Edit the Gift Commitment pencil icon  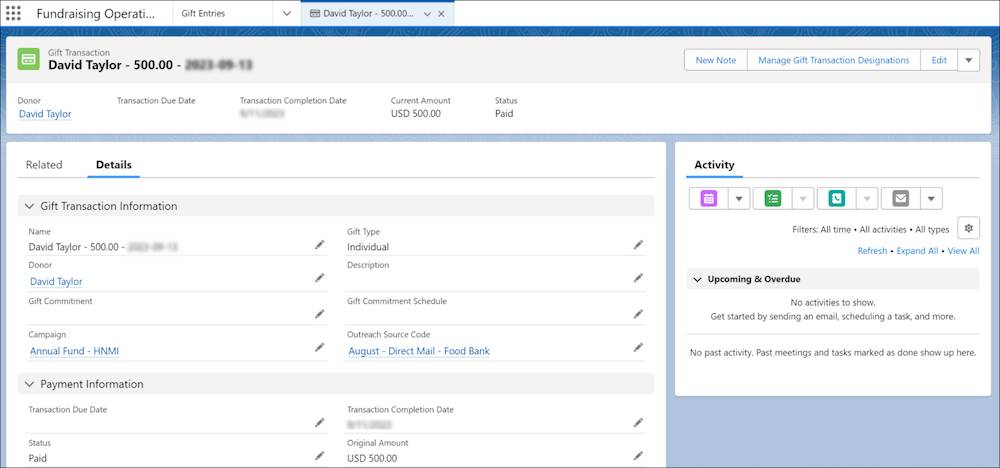[320, 314]
